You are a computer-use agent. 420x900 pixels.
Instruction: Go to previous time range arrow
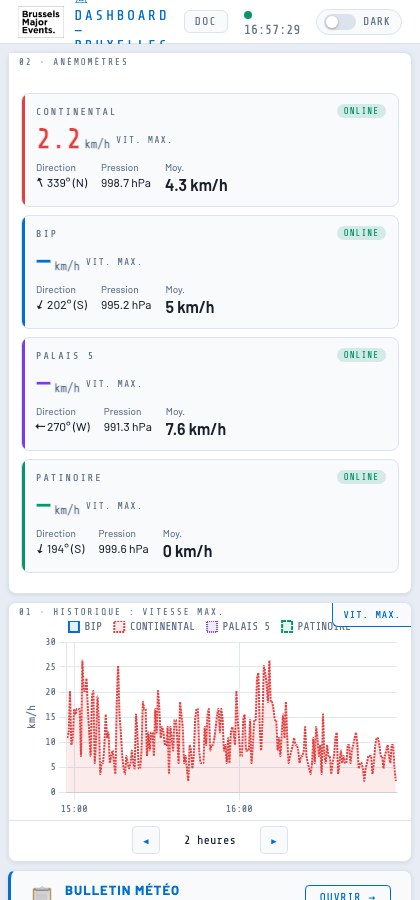(146, 840)
